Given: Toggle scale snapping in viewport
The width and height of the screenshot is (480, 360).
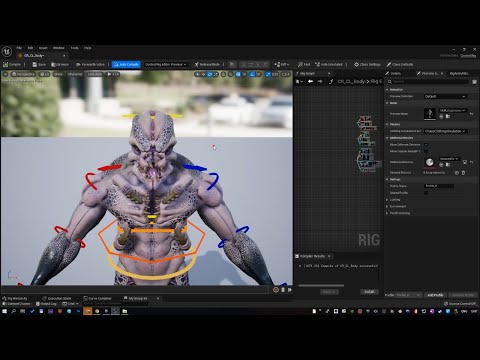Looking at the screenshot, I should [268, 74].
